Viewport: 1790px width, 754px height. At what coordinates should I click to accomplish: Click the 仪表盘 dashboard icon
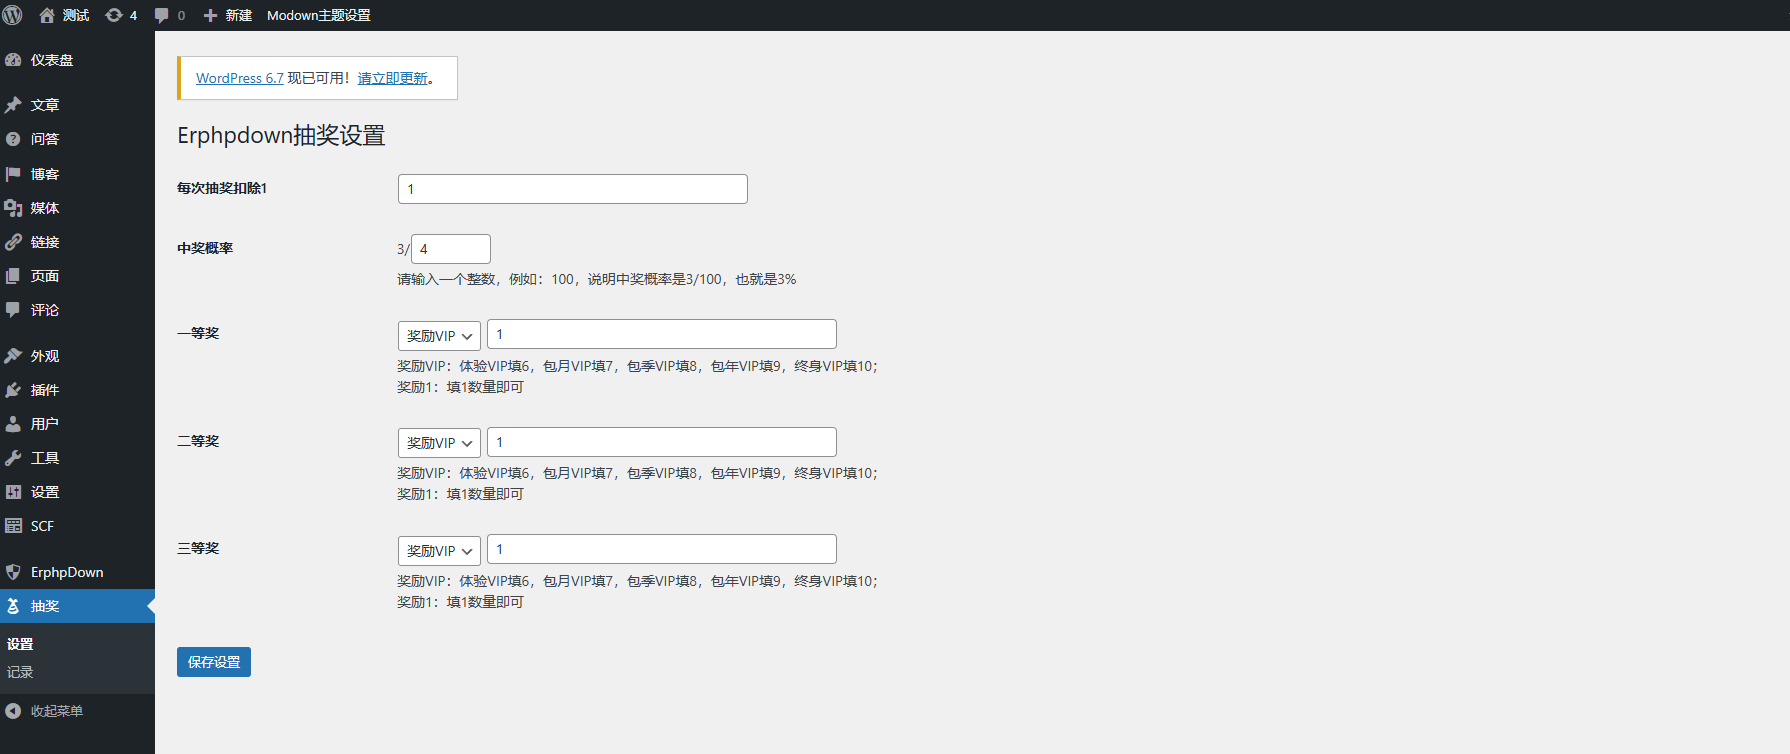(13, 60)
